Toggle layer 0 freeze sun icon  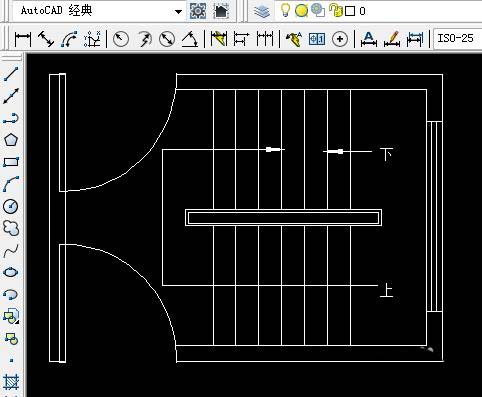(301, 11)
